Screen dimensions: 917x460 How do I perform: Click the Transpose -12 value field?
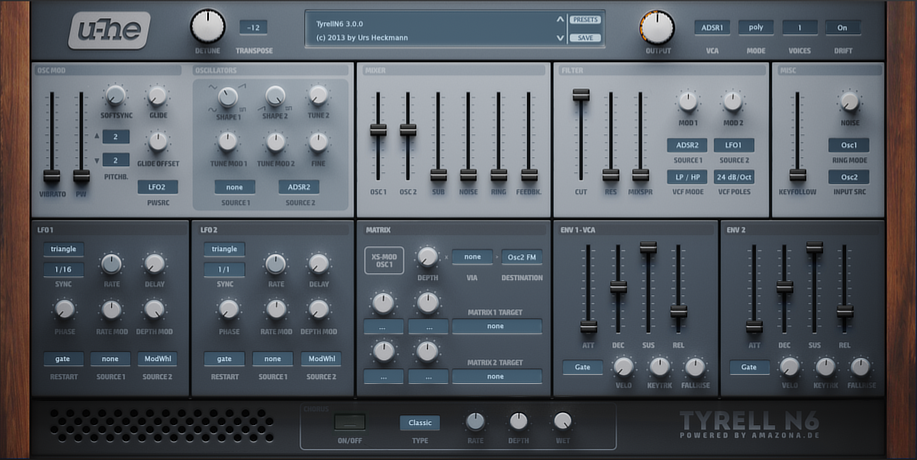(253, 27)
